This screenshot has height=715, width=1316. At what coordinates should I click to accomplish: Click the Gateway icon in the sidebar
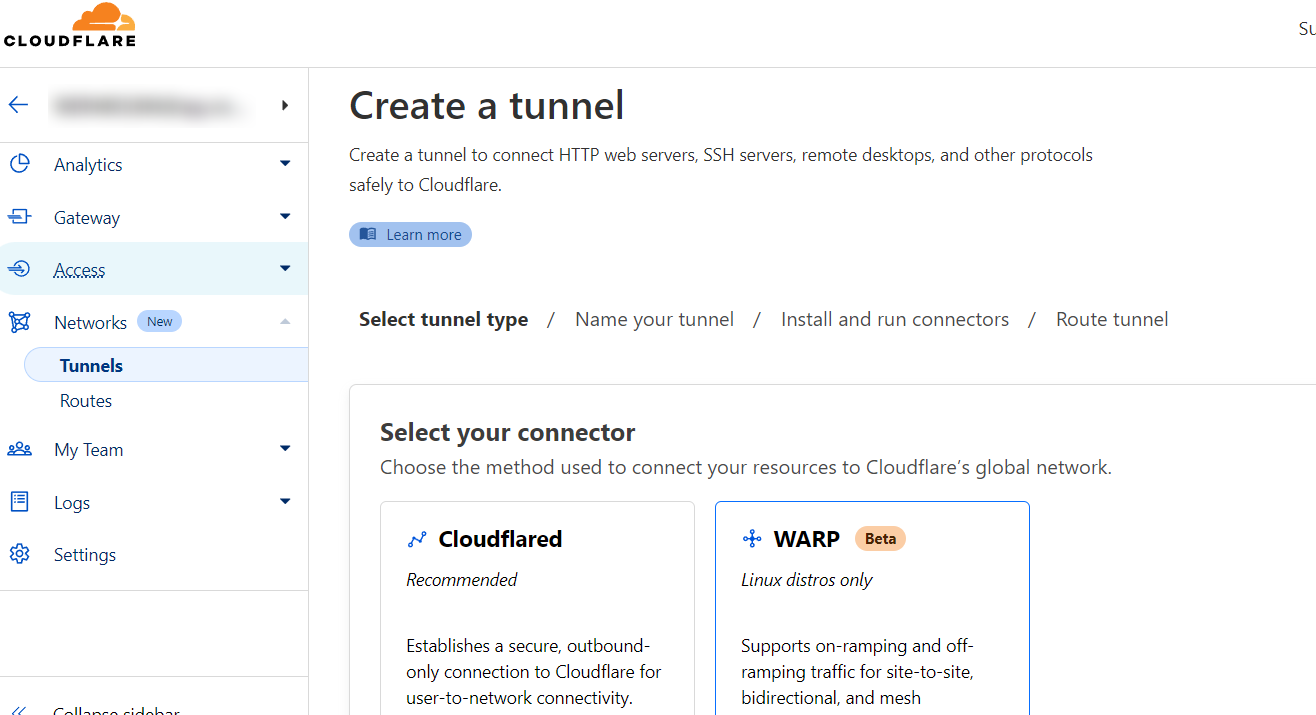(19, 217)
